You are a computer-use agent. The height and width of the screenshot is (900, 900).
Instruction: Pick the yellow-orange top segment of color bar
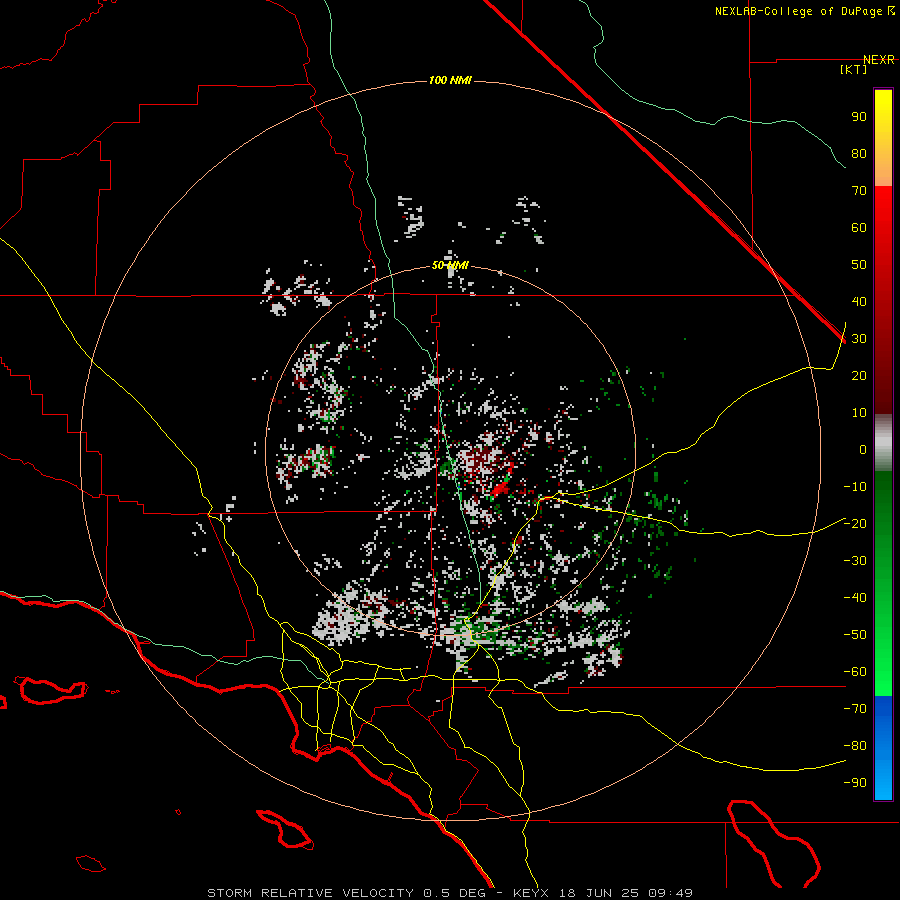(x=883, y=138)
